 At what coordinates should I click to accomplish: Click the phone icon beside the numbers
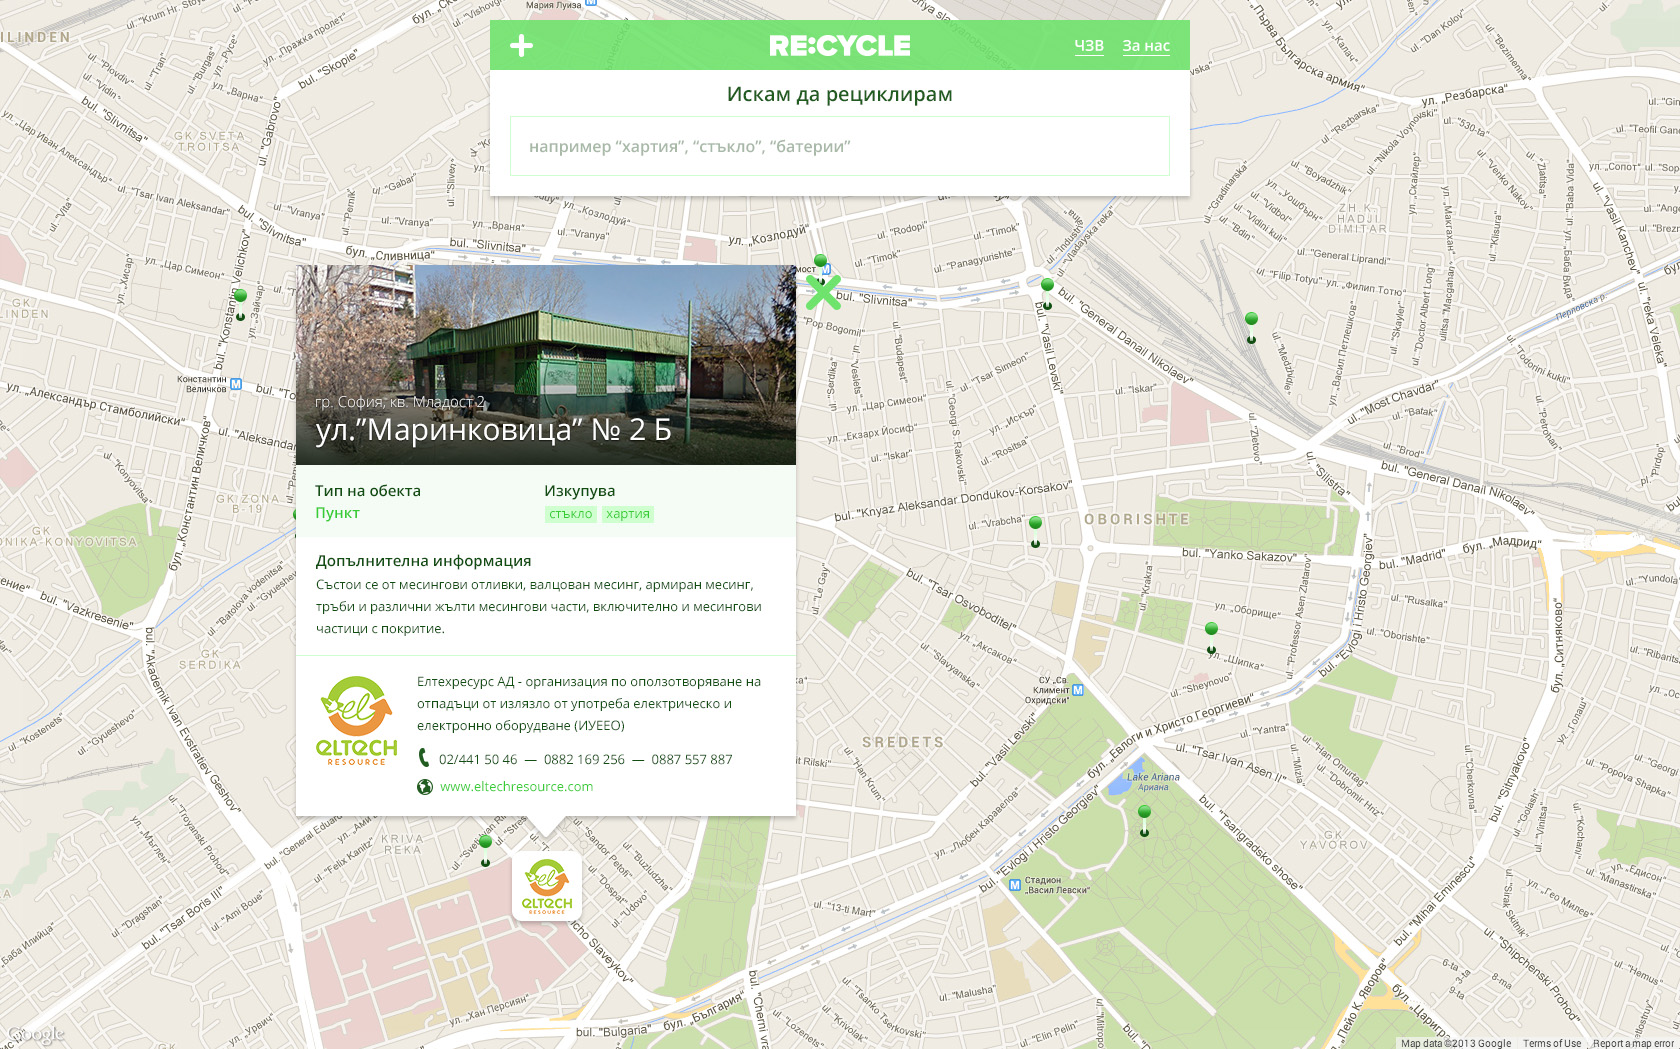[424, 758]
